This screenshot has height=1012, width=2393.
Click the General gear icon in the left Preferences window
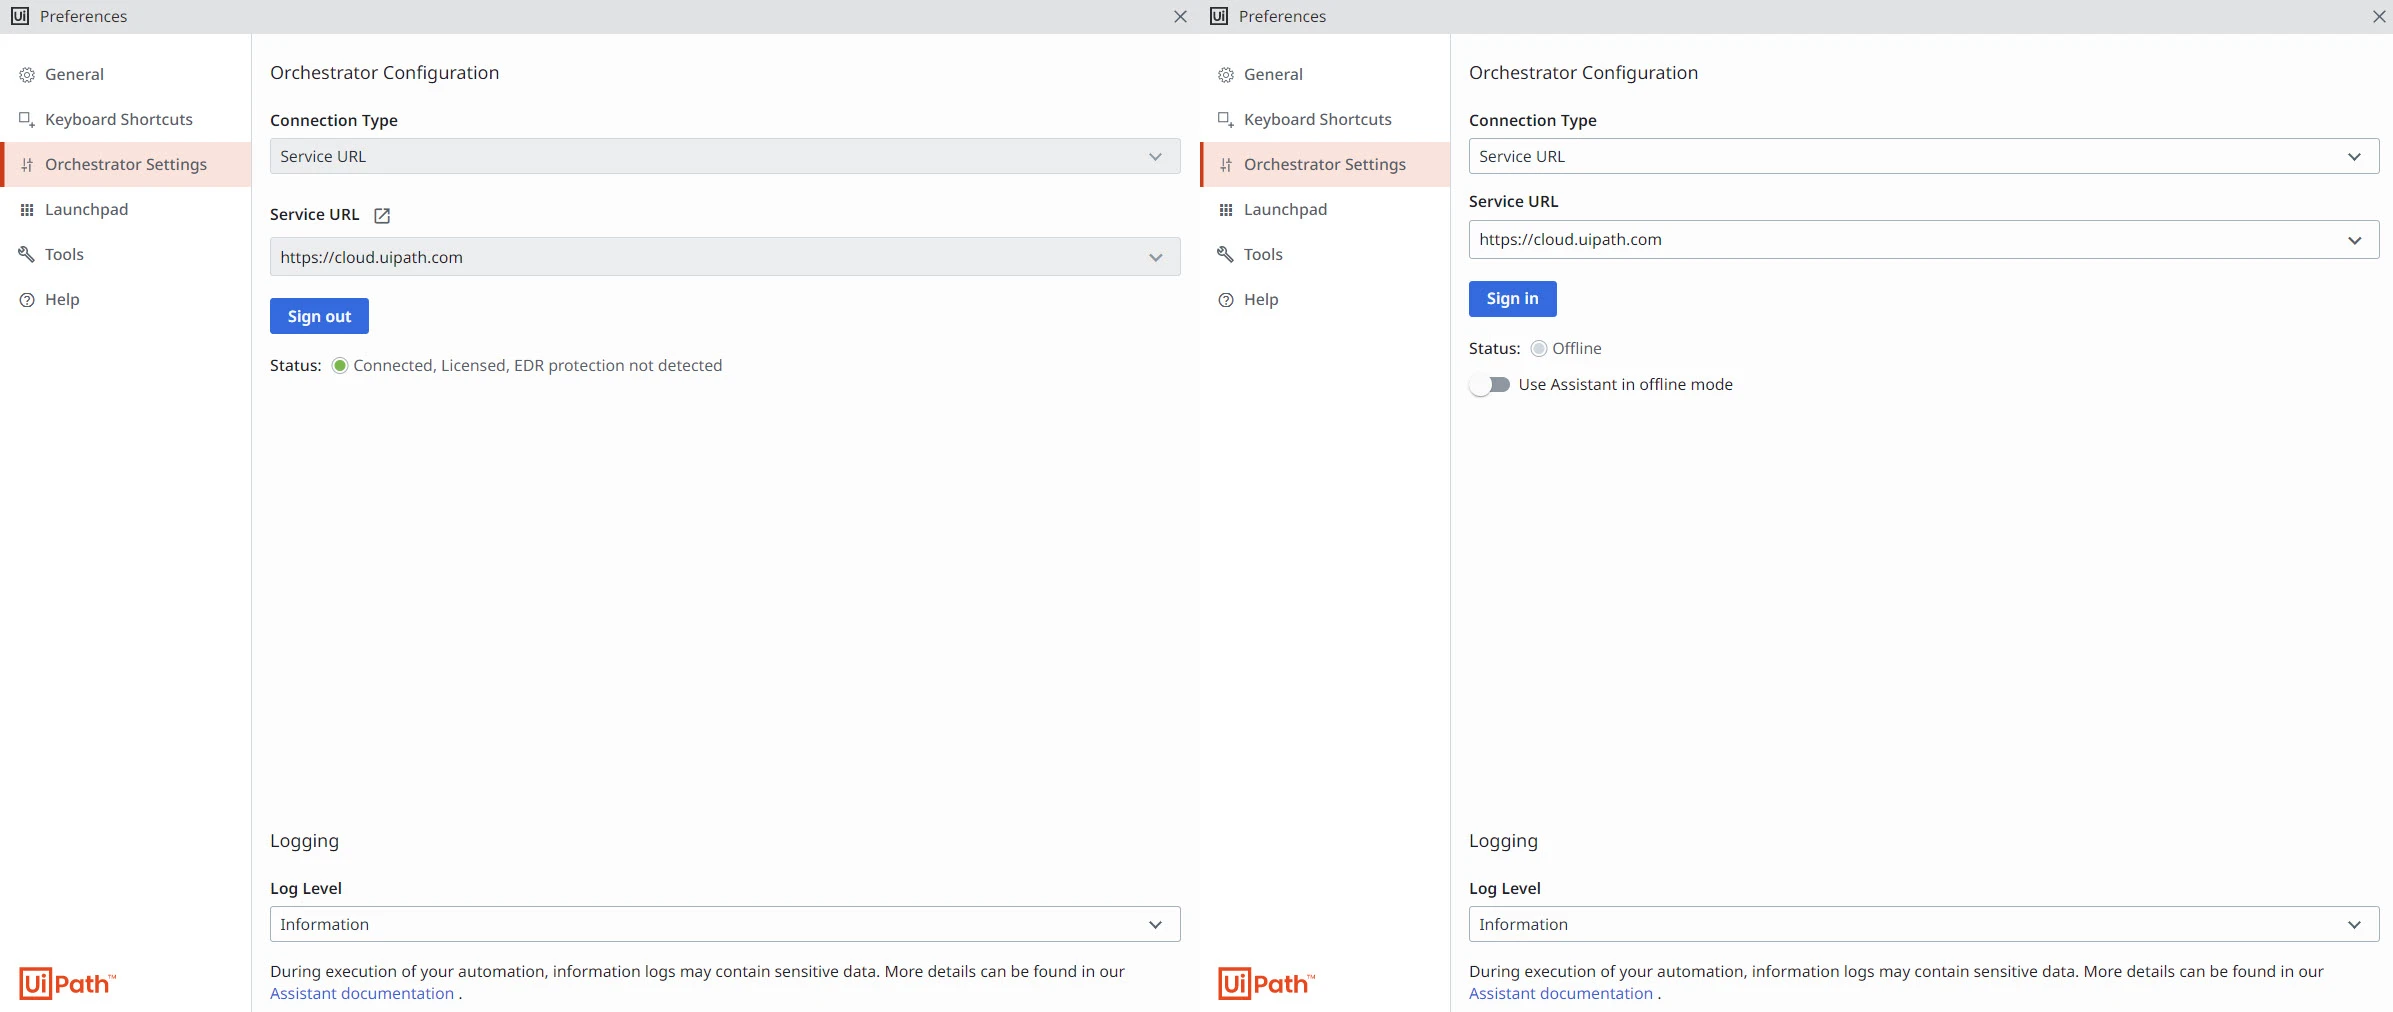[x=27, y=75]
